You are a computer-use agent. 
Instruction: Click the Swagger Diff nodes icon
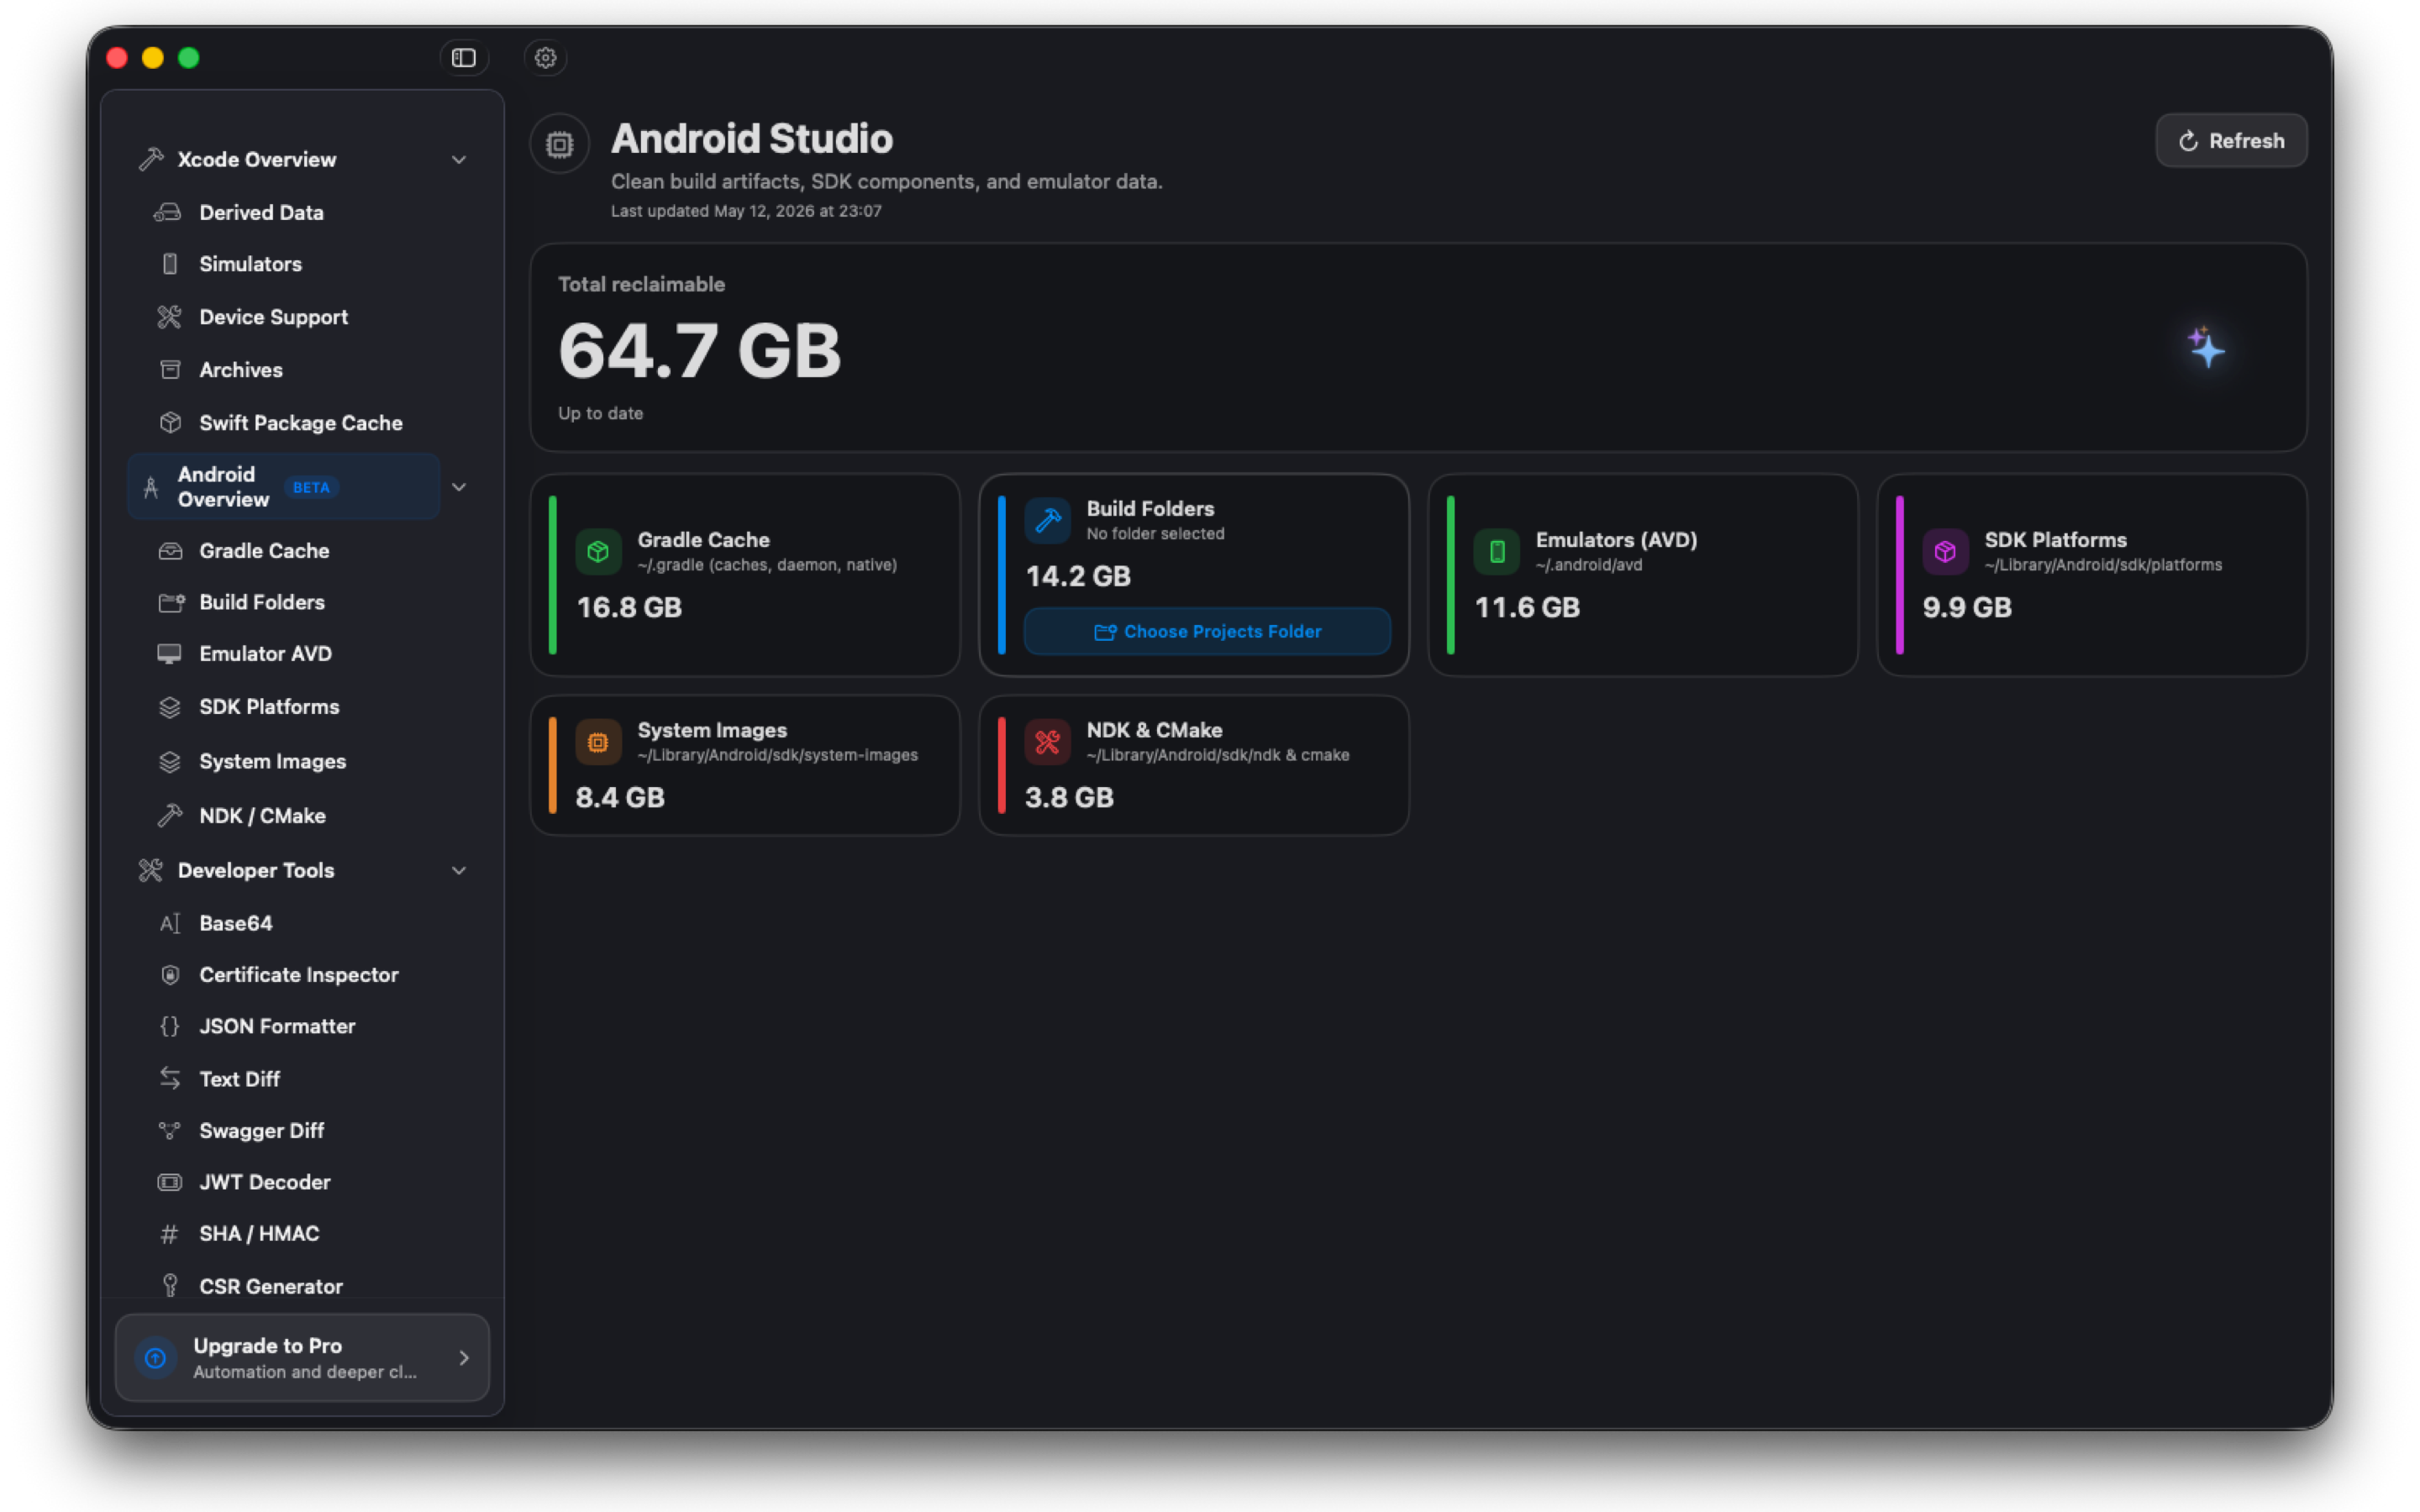click(170, 1131)
